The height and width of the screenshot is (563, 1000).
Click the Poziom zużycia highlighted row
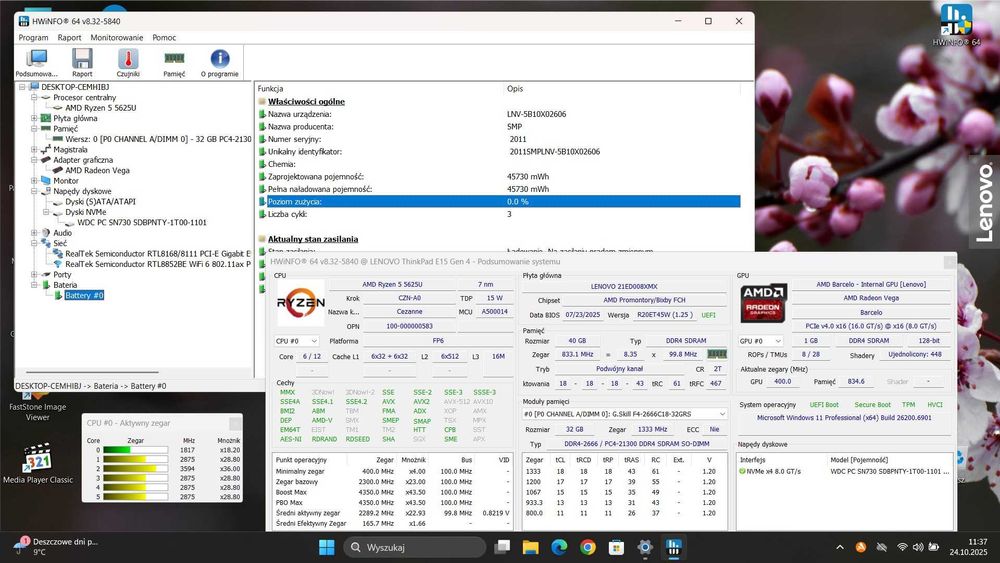pyautogui.click(x=499, y=201)
